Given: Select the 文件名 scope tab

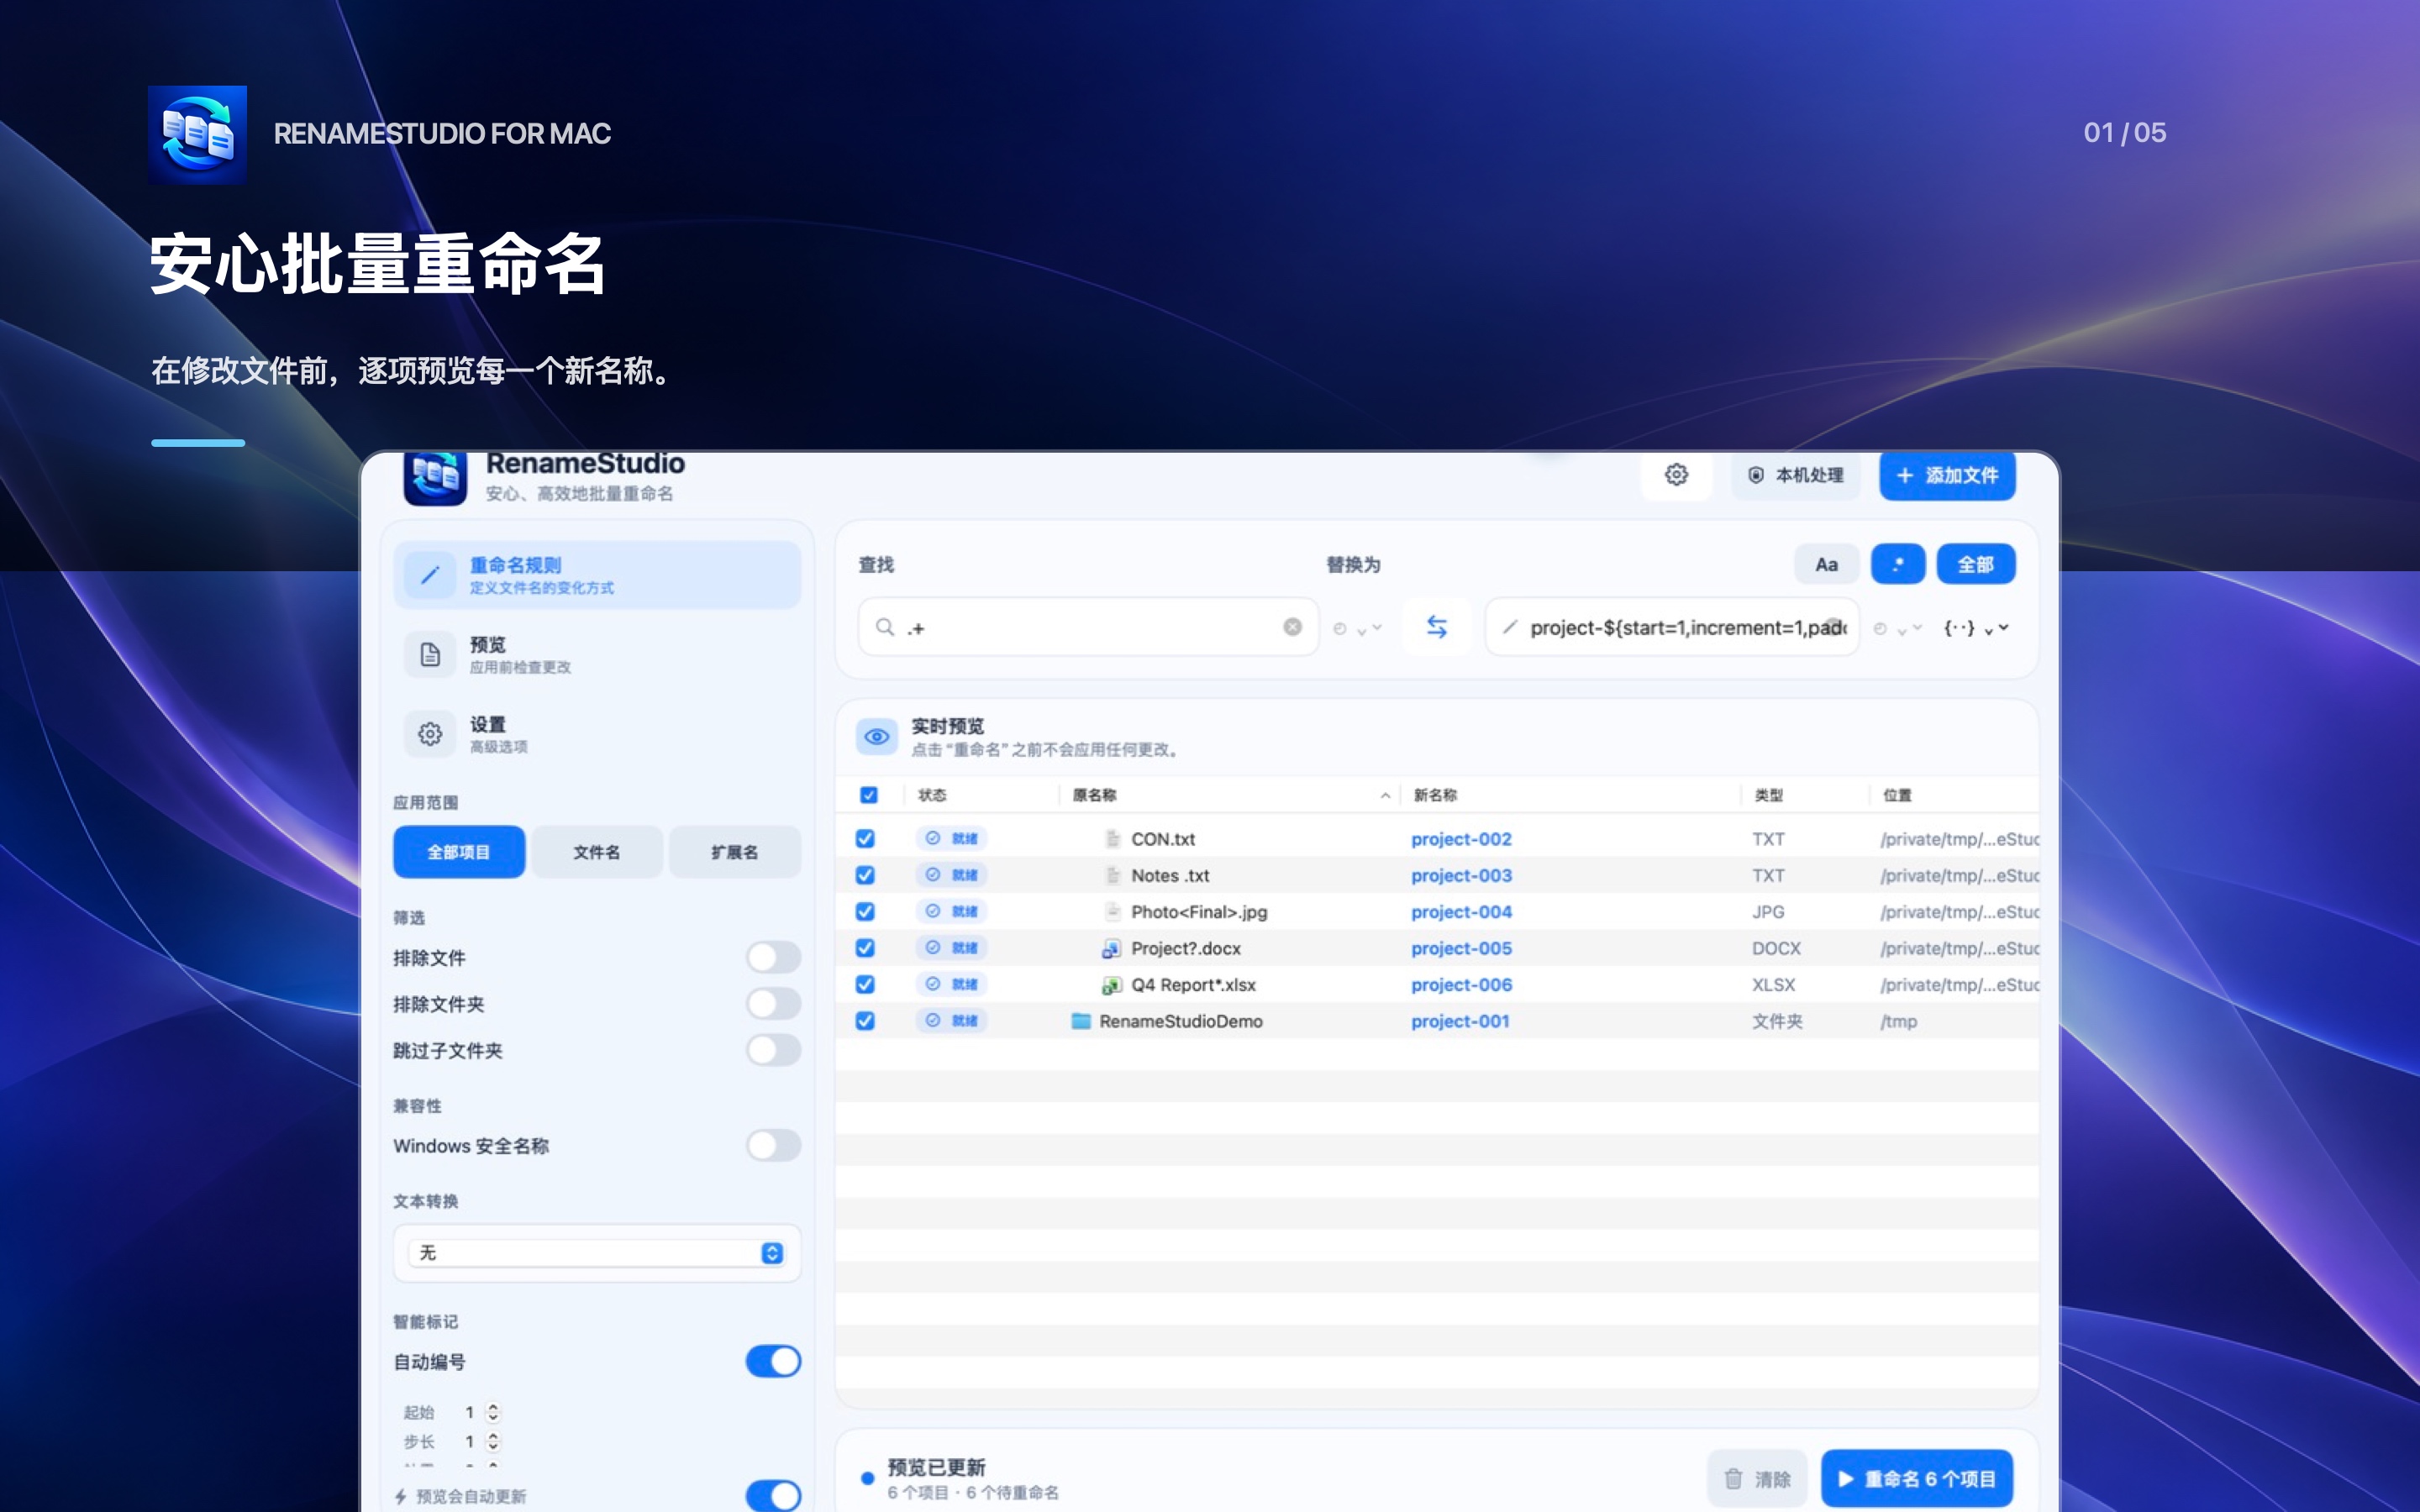Looking at the screenshot, I should click(597, 852).
